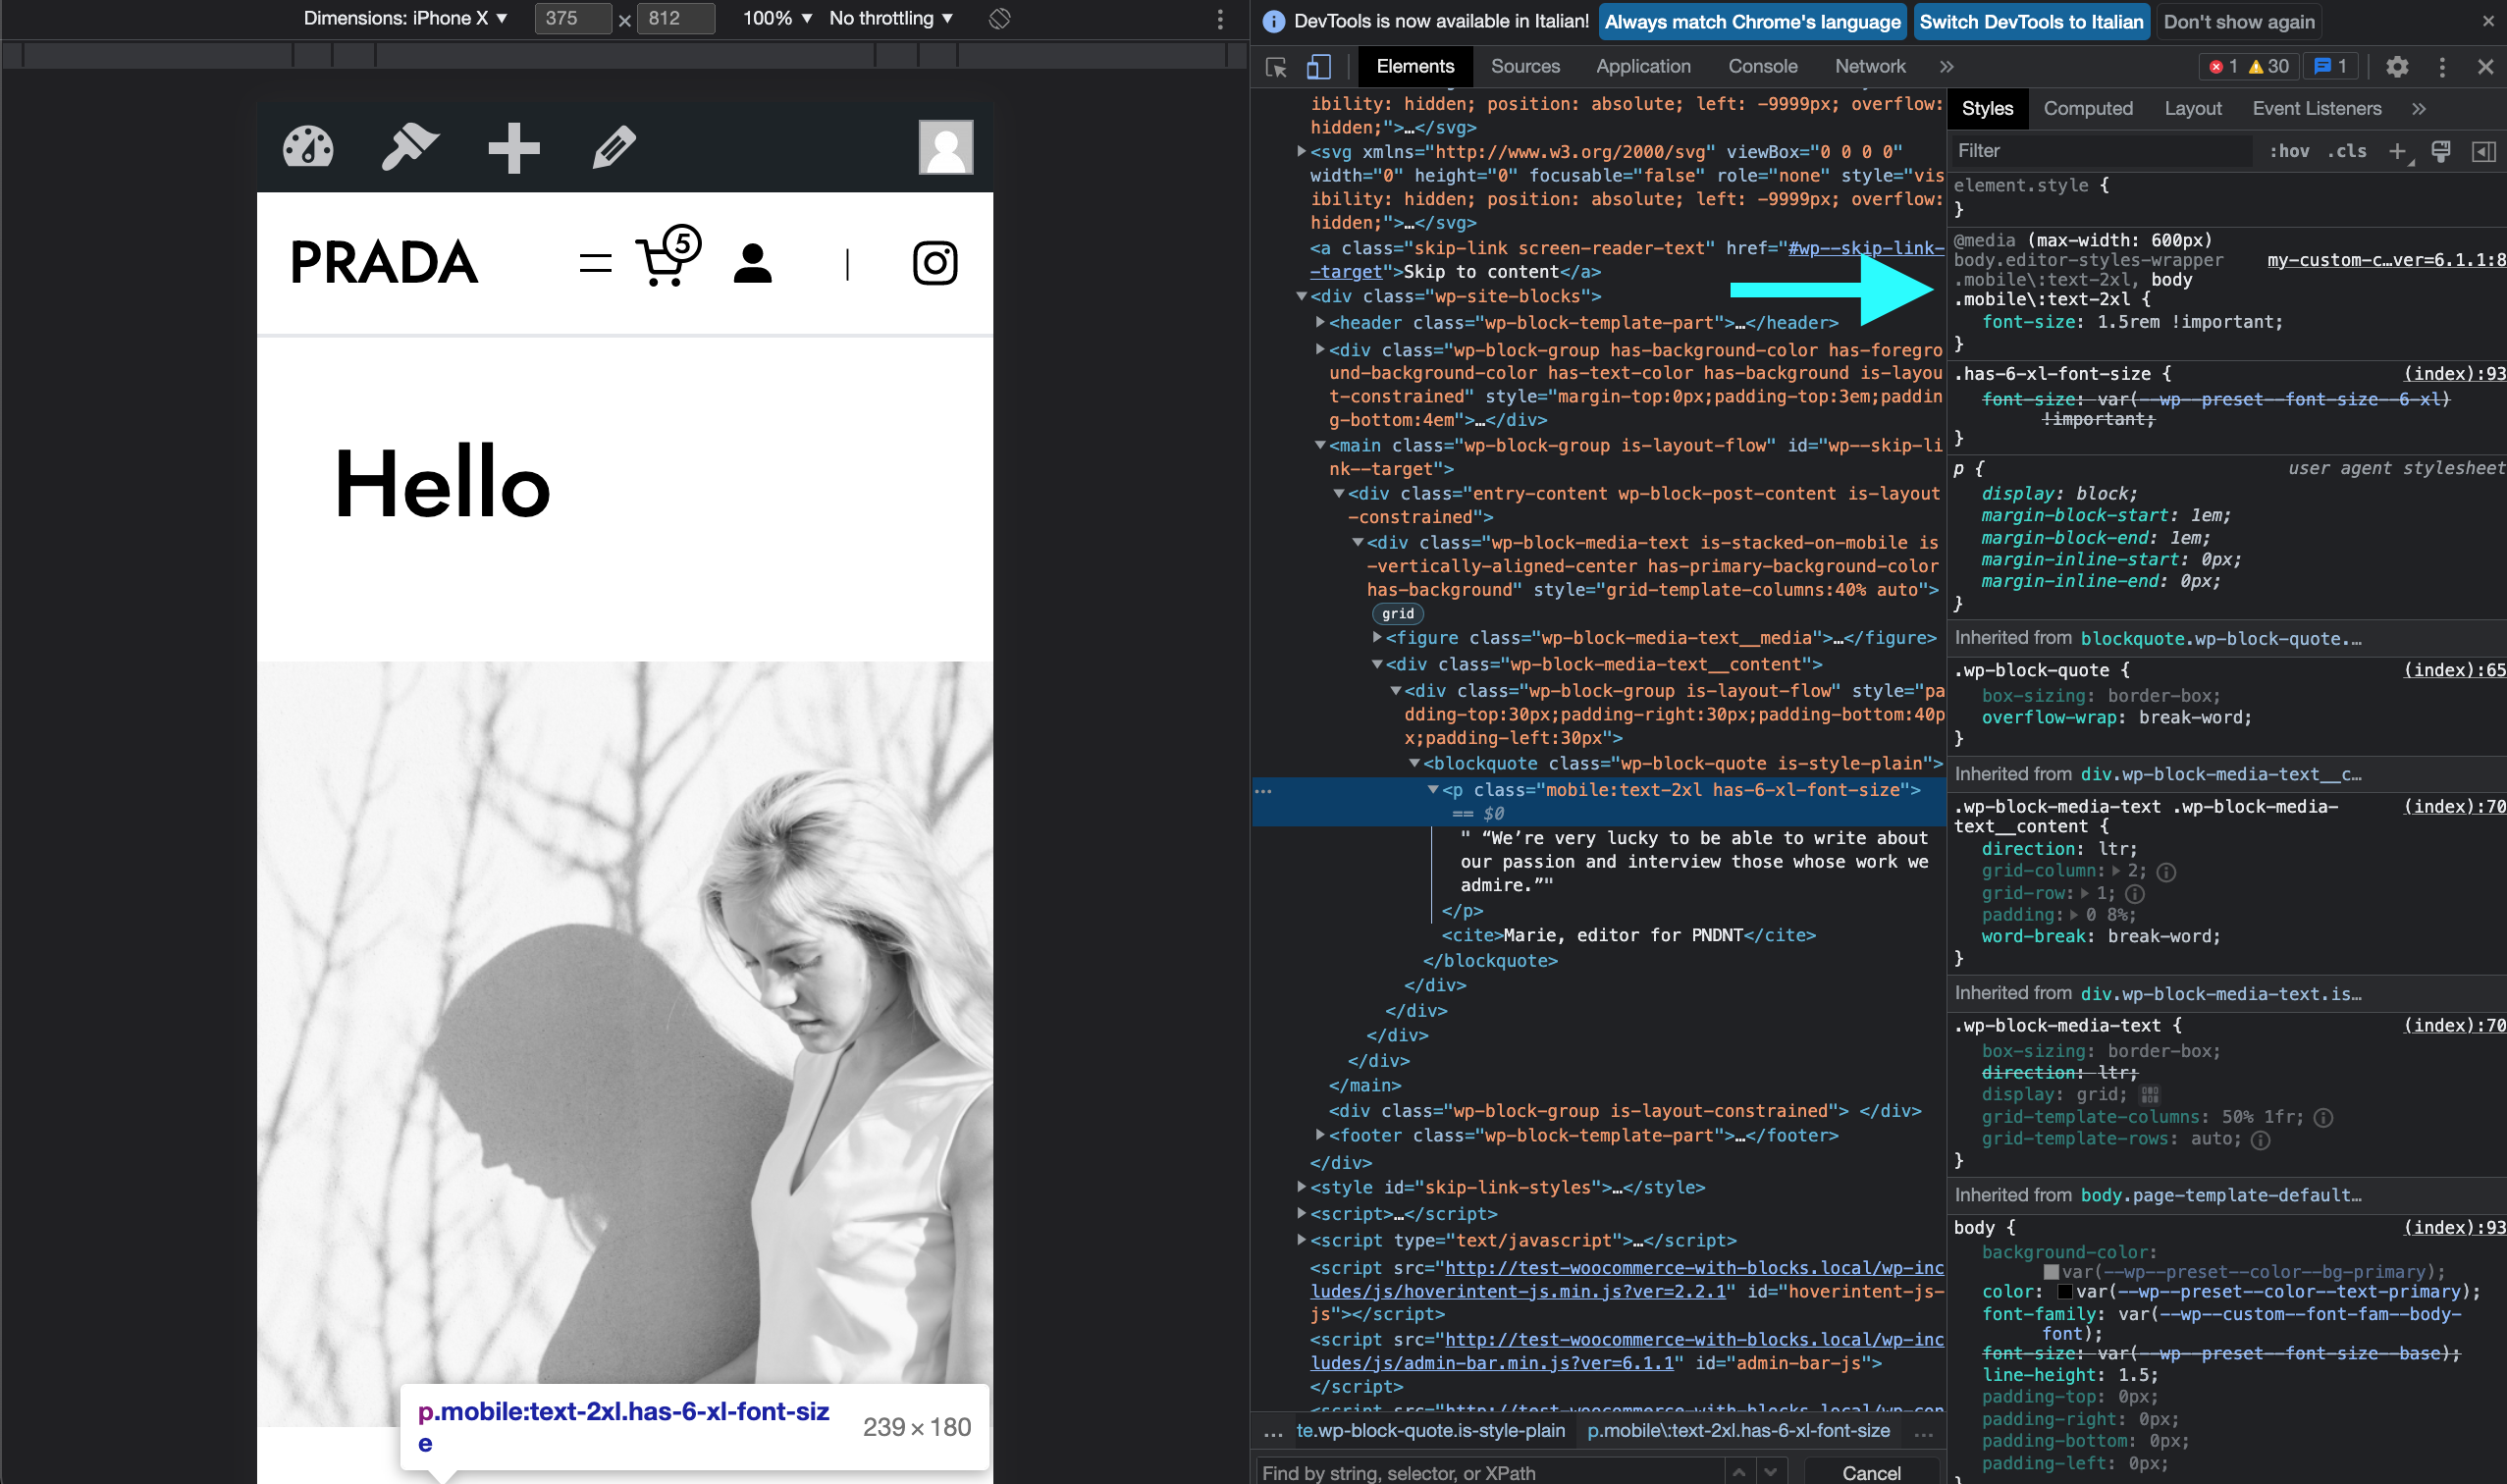Screen dimensions: 2507x1484
Task: Open hoverintent-js.min.js script link
Action: pyautogui.click(x=1627, y=1279)
